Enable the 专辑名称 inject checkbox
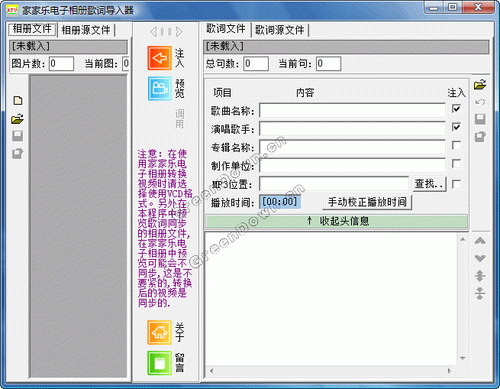The width and height of the screenshot is (500, 389). tap(456, 145)
